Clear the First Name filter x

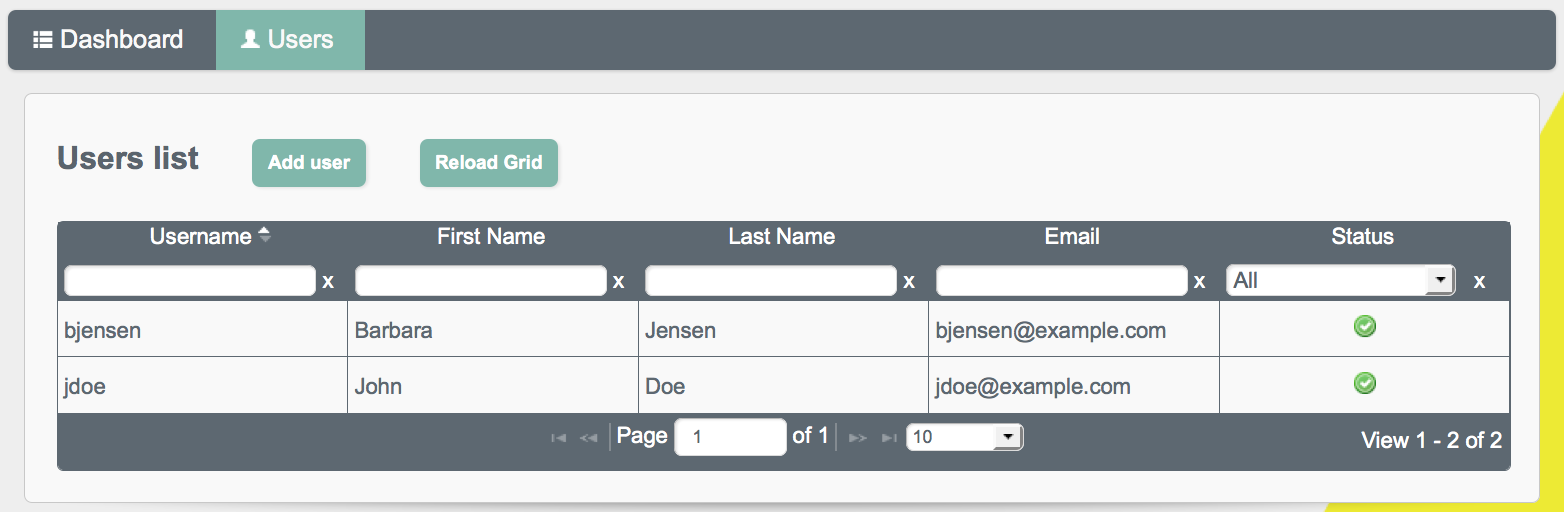tap(618, 282)
